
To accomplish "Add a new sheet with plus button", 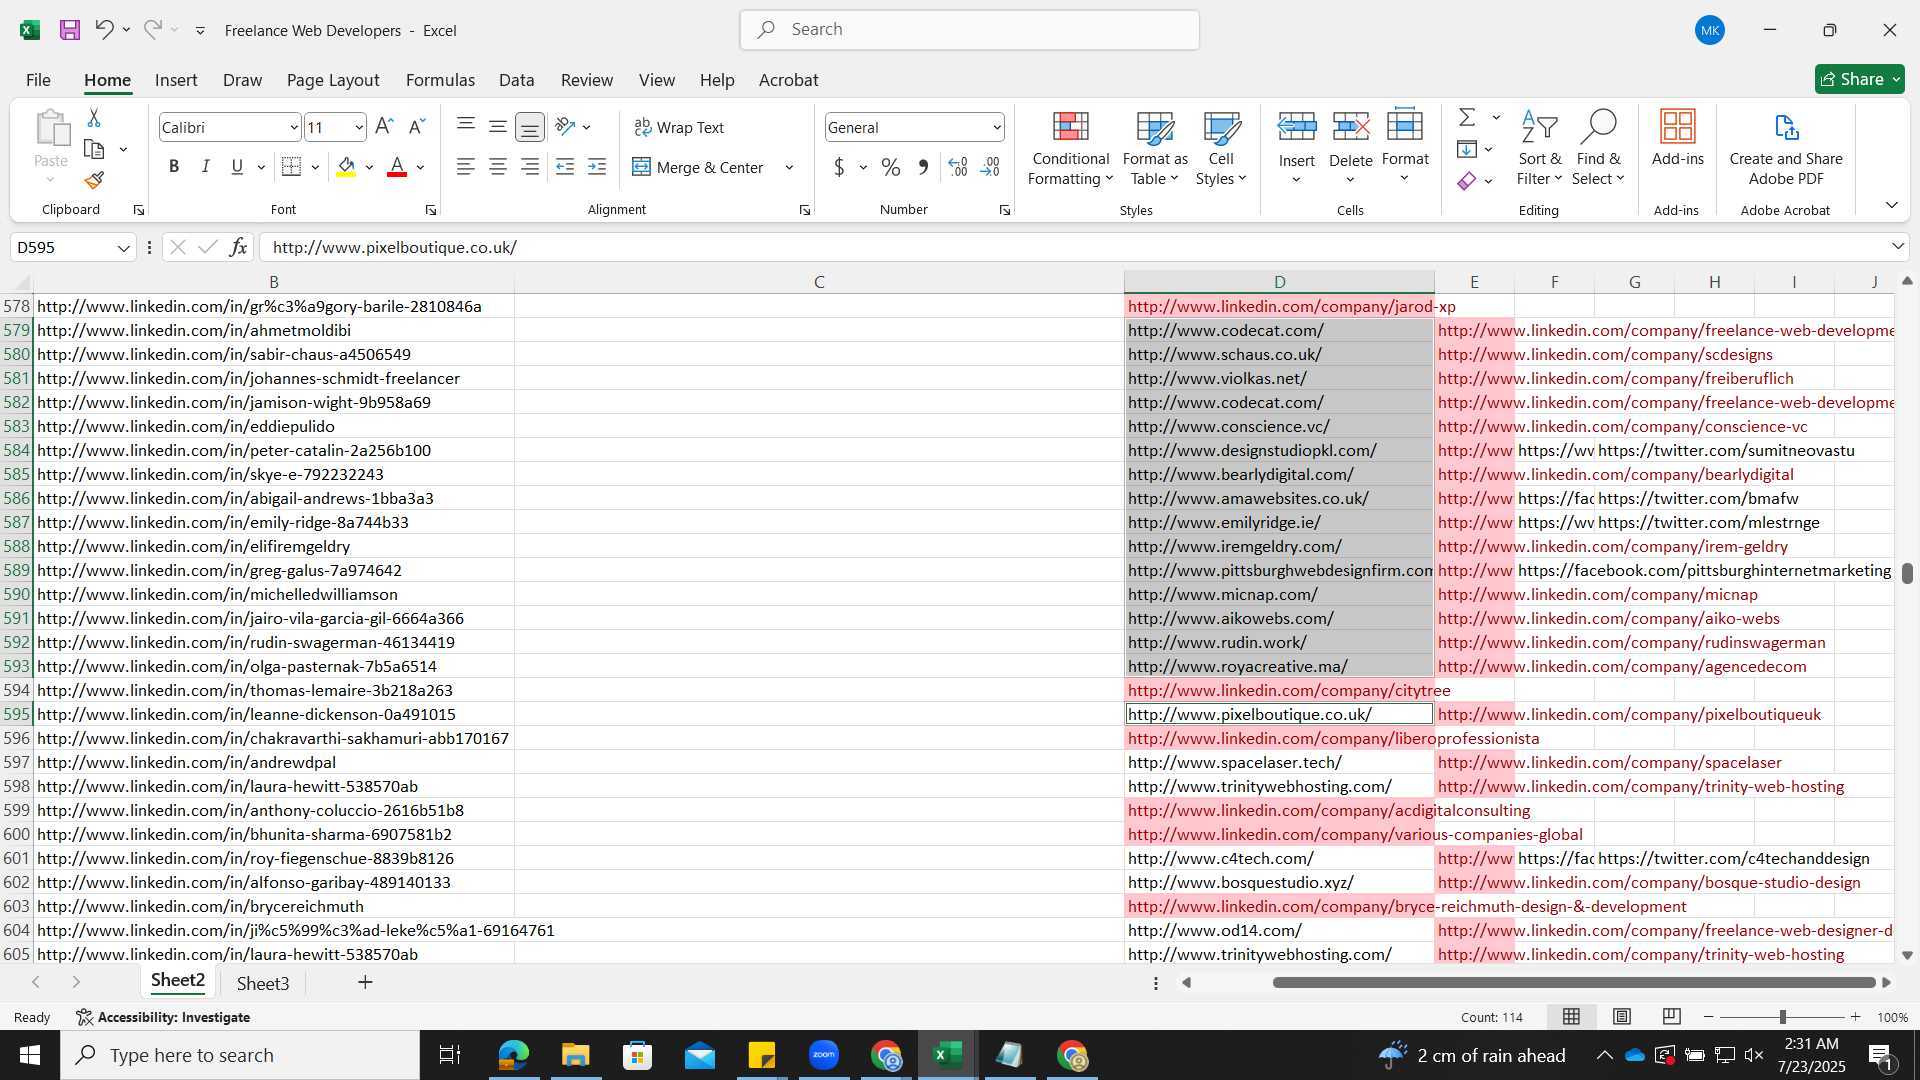I will [365, 983].
